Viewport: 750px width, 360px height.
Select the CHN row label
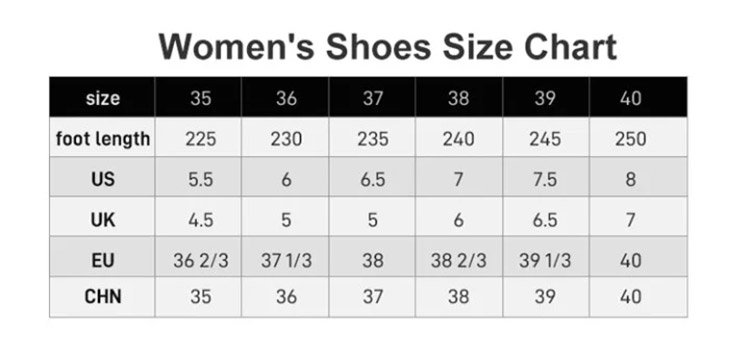[102, 297]
